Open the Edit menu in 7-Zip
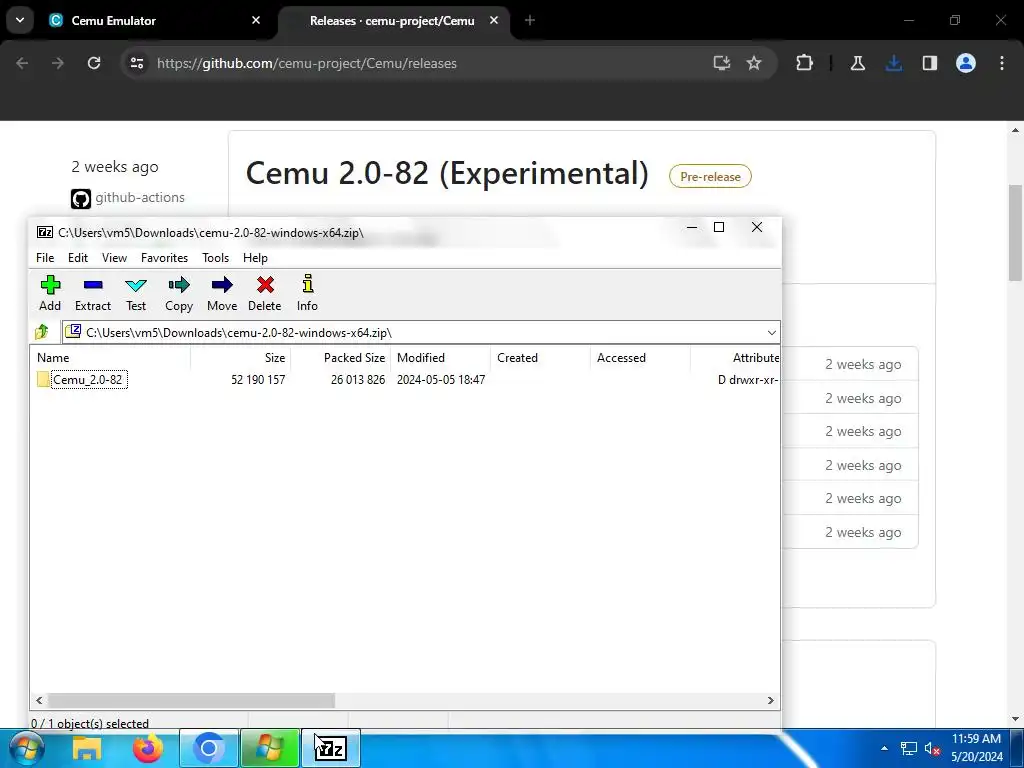Viewport: 1024px width, 768px height. coord(78,258)
